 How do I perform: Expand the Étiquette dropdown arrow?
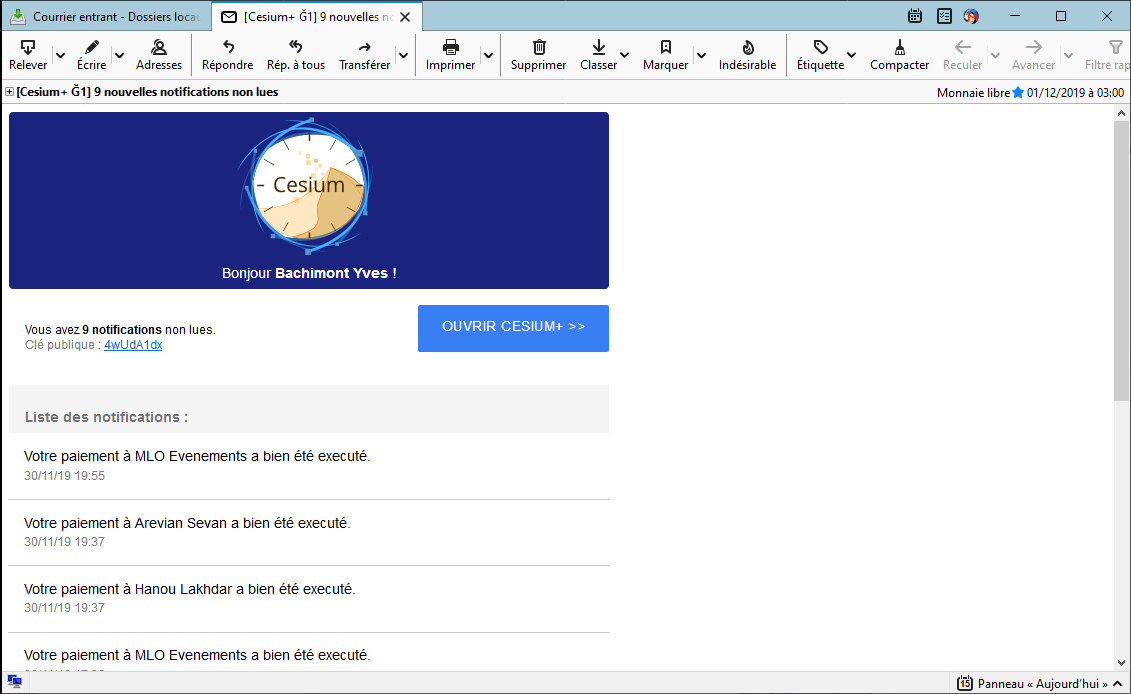[851, 56]
